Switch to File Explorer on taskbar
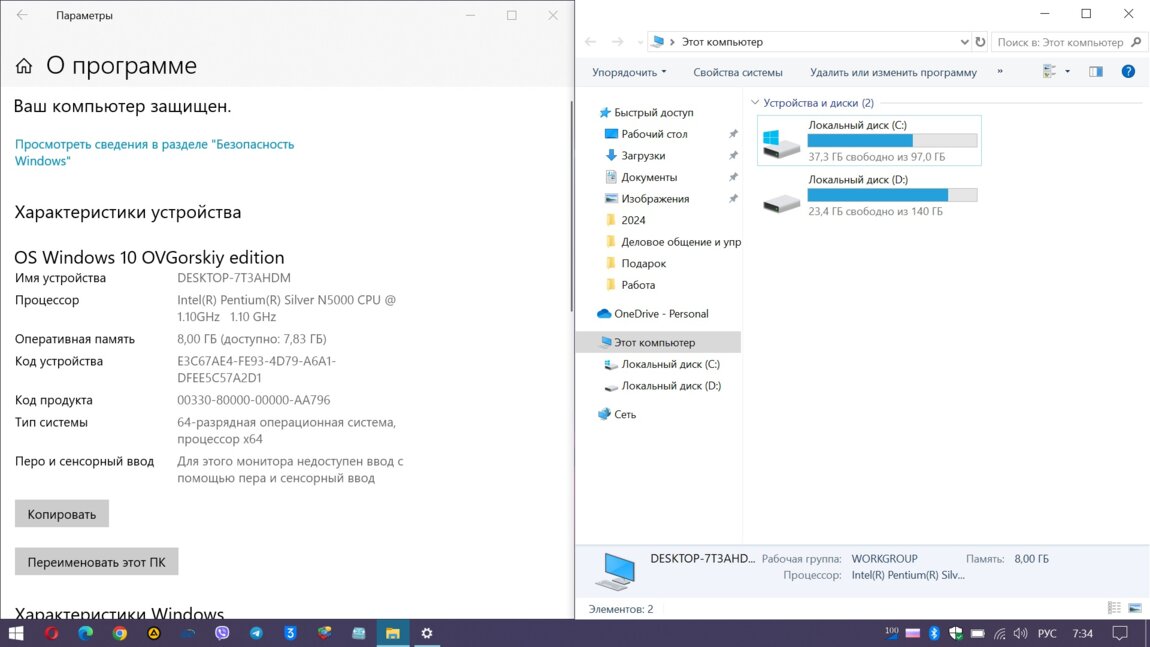 pyautogui.click(x=392, y=633)
